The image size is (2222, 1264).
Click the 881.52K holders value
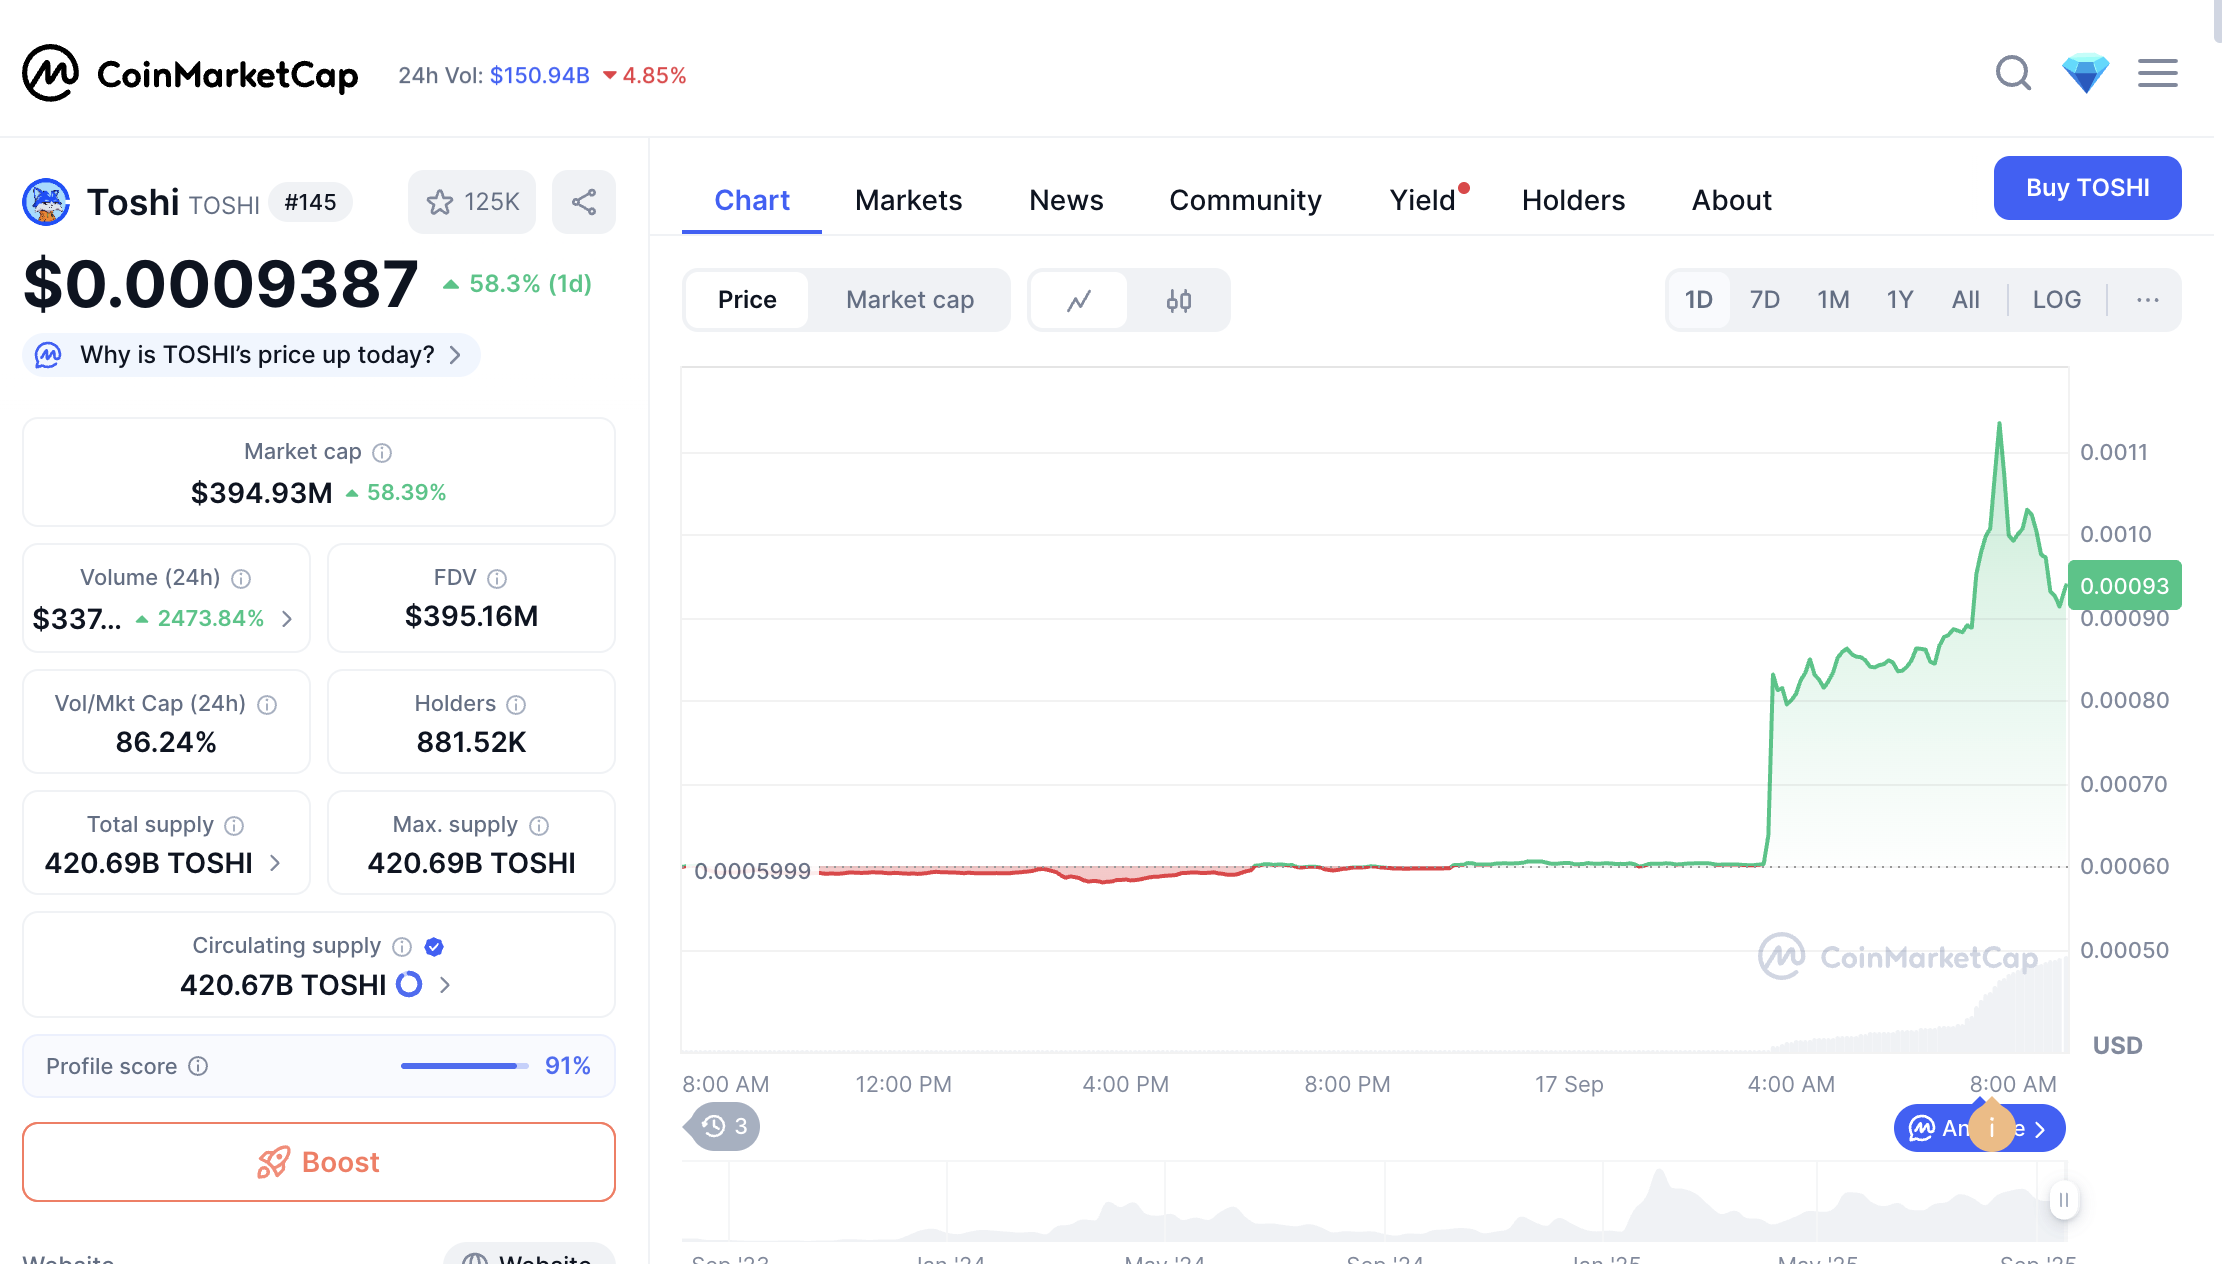(x=471, y=742)
